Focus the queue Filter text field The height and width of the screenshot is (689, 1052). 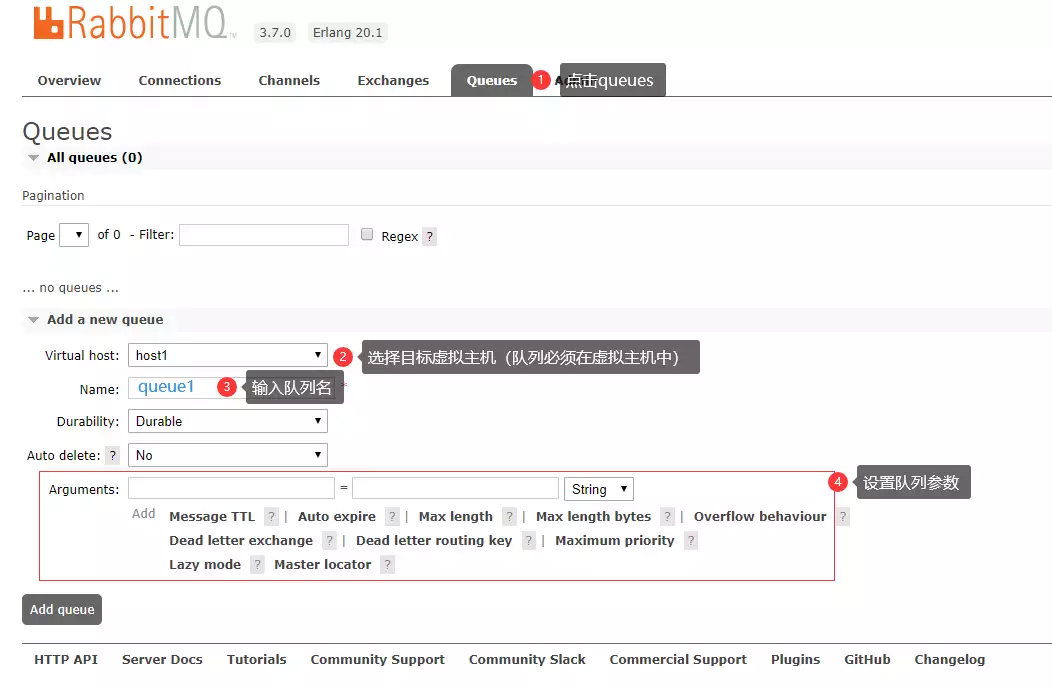(264, 235)
